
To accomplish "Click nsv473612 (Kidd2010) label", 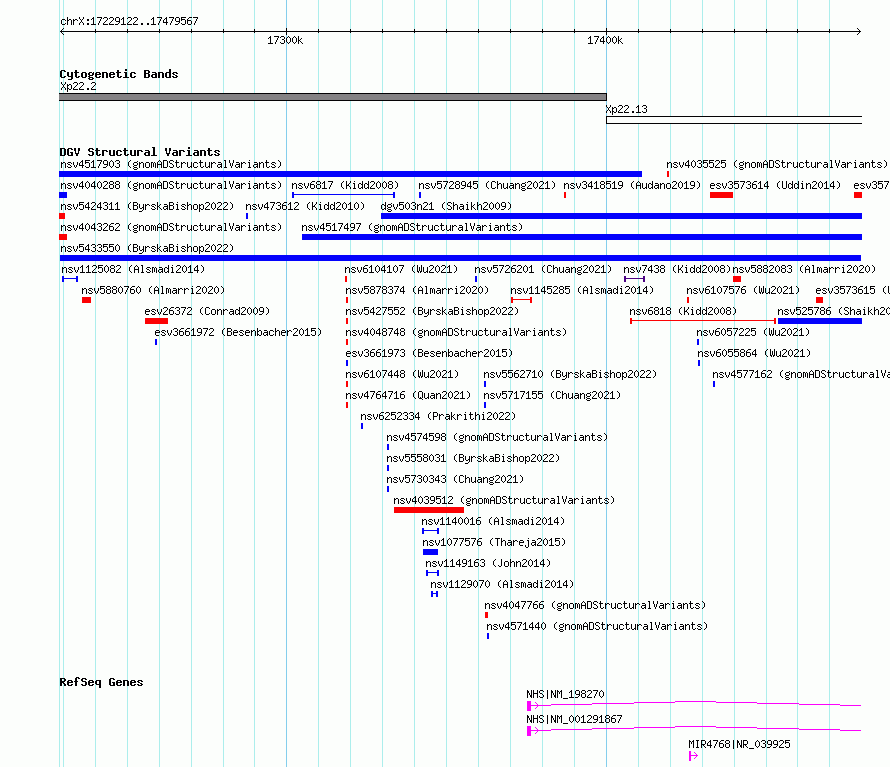I will pos(305,207).
